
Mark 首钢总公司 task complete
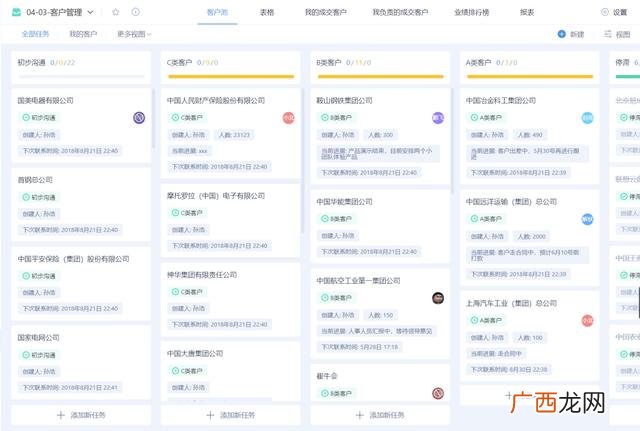(x=26, y=197)
